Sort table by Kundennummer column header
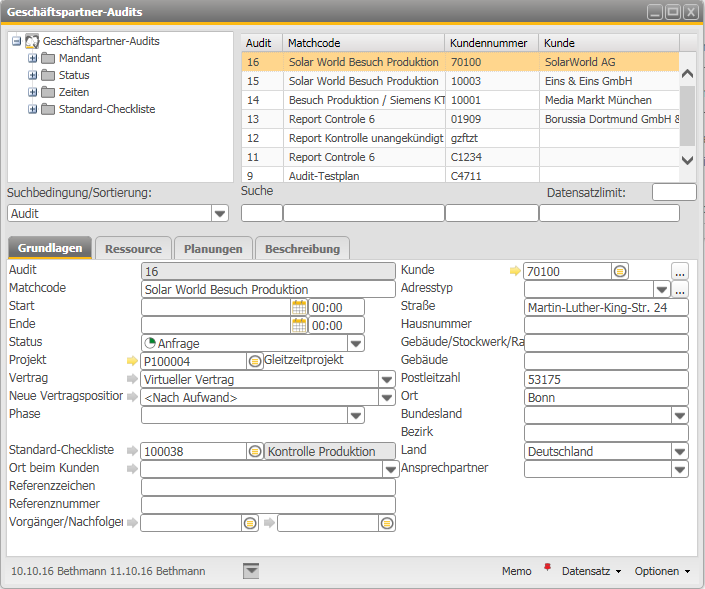 click(x=492, y=43)
